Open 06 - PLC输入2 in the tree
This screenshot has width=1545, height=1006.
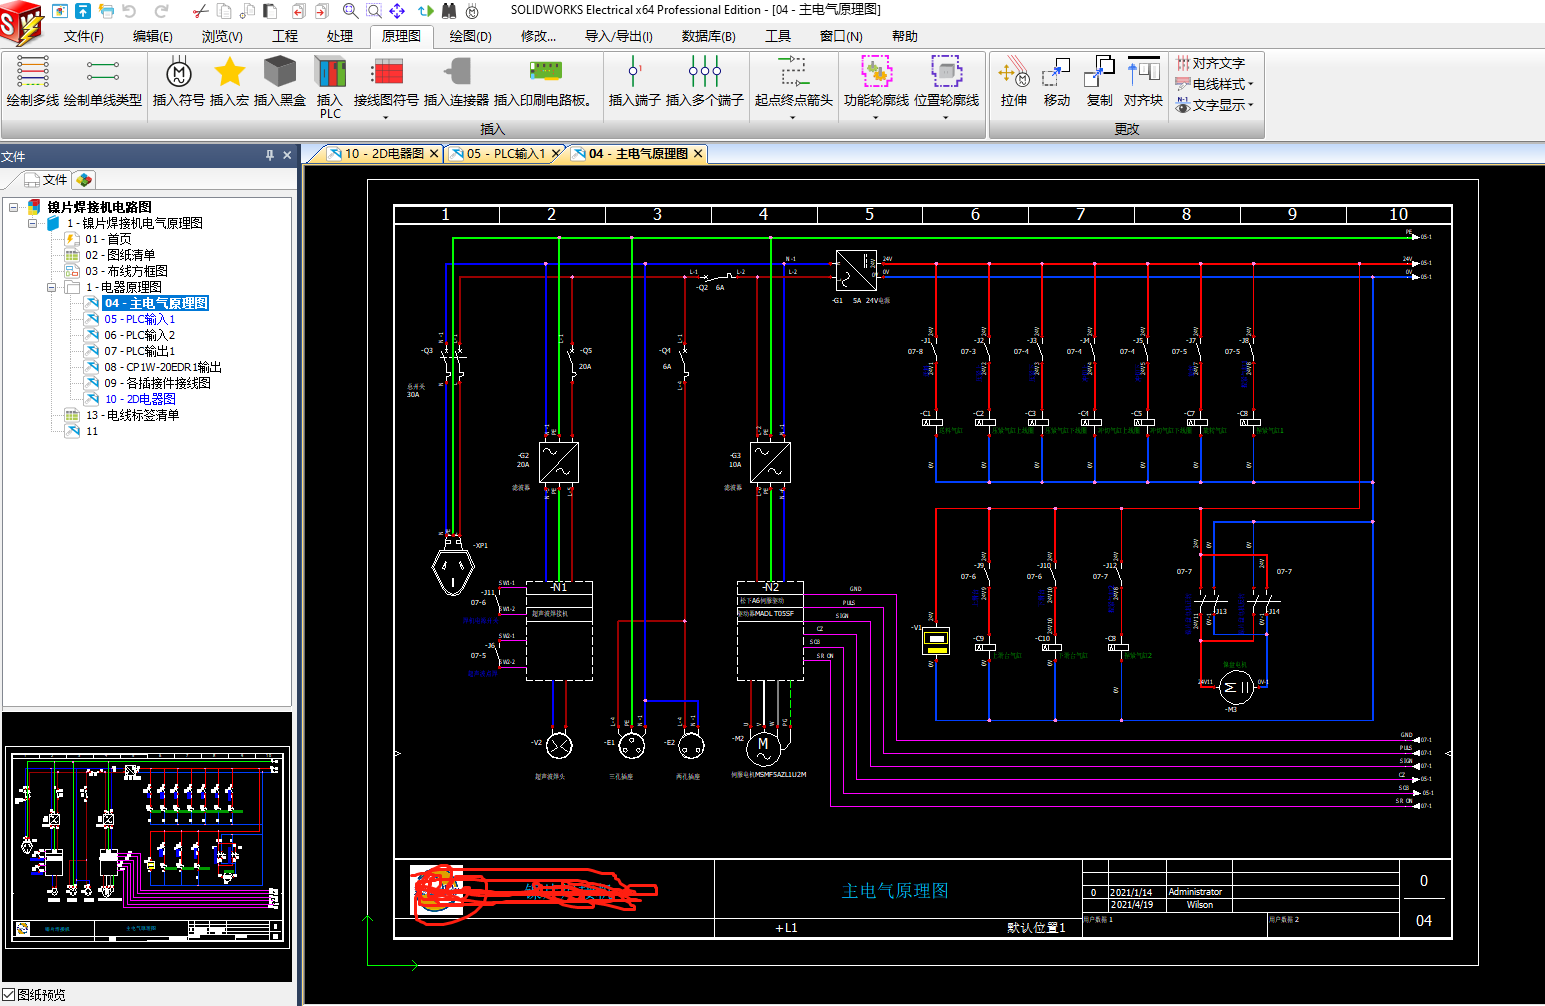[139, 335]
